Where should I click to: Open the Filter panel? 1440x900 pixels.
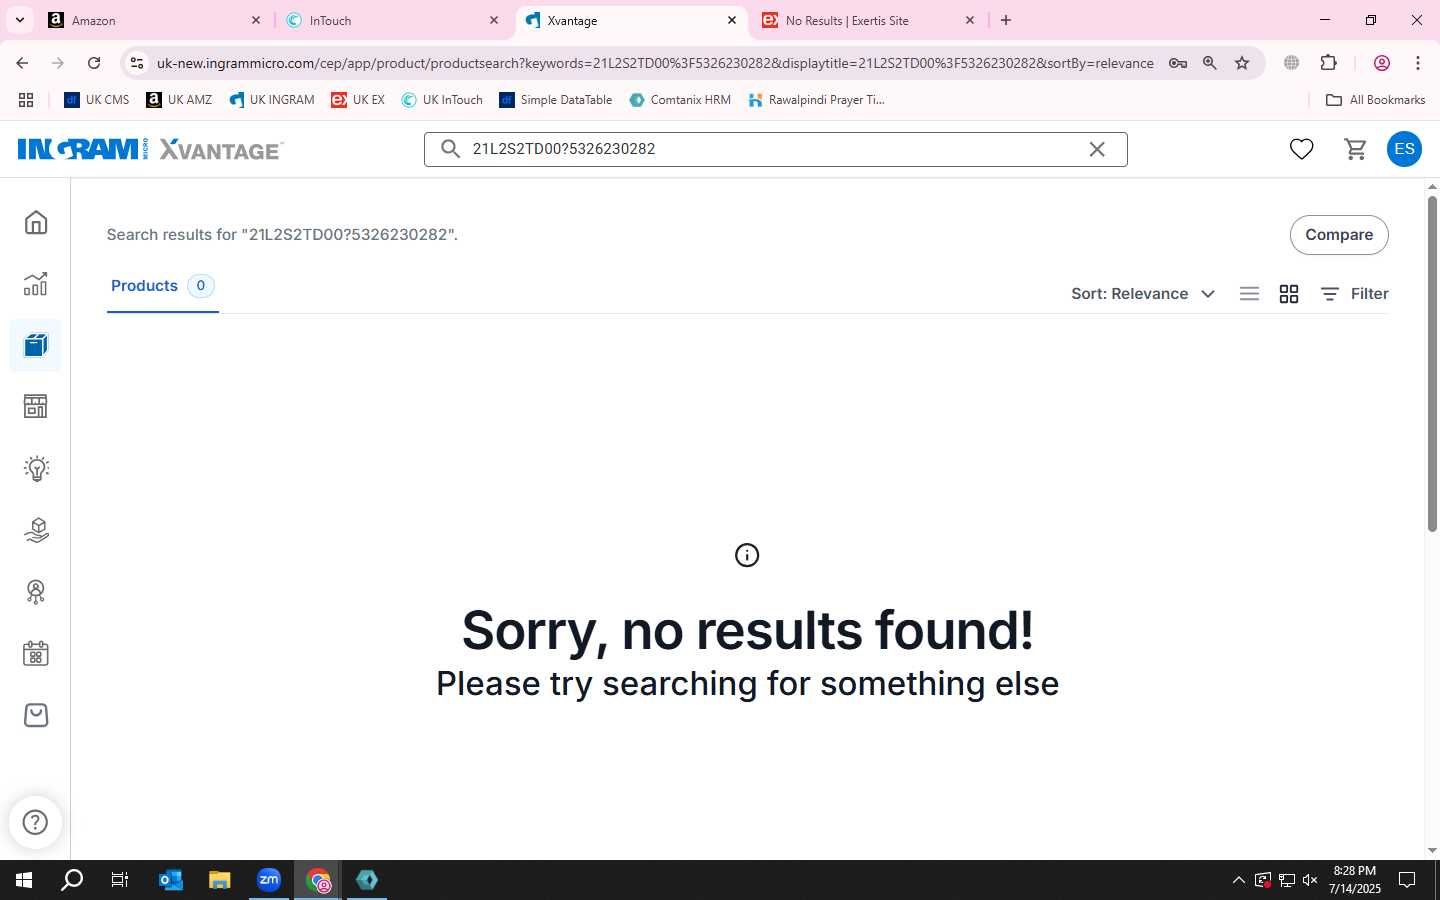tap(1354, 294)
